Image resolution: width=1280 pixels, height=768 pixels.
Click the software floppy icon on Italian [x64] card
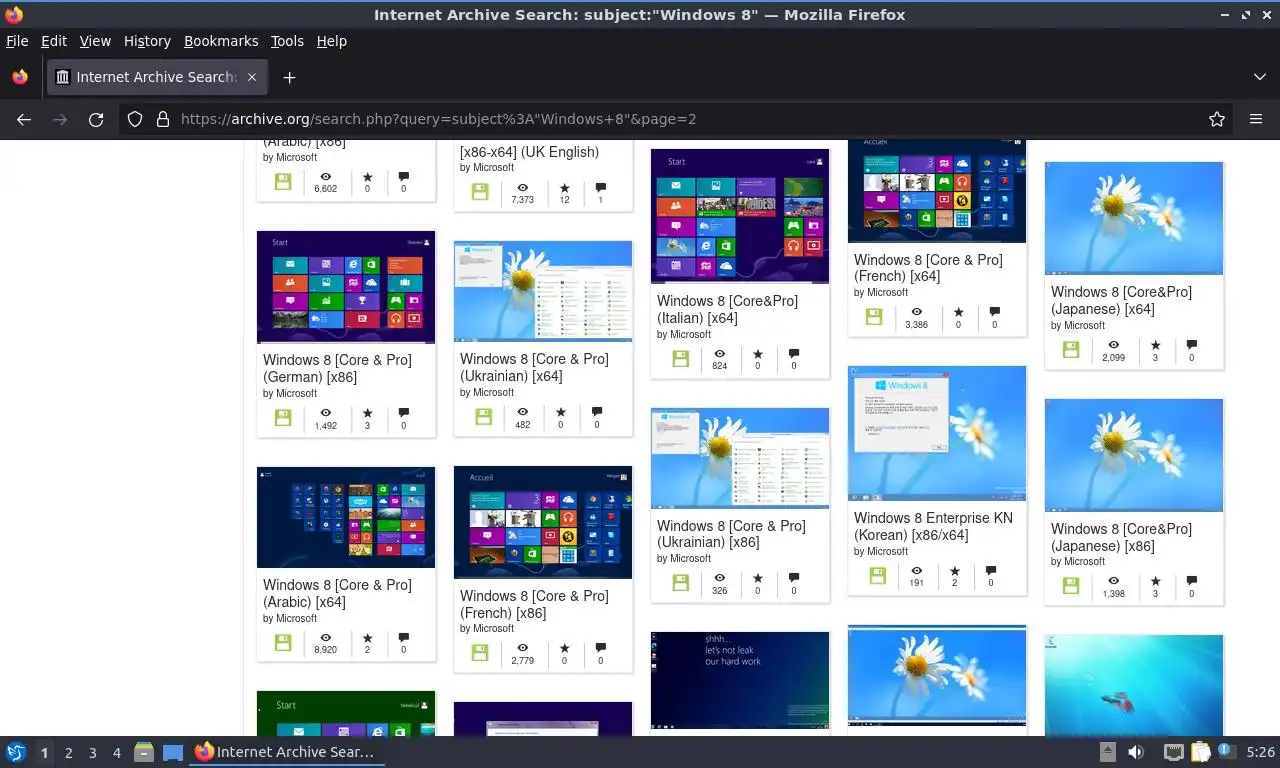[x=681, y=358]
